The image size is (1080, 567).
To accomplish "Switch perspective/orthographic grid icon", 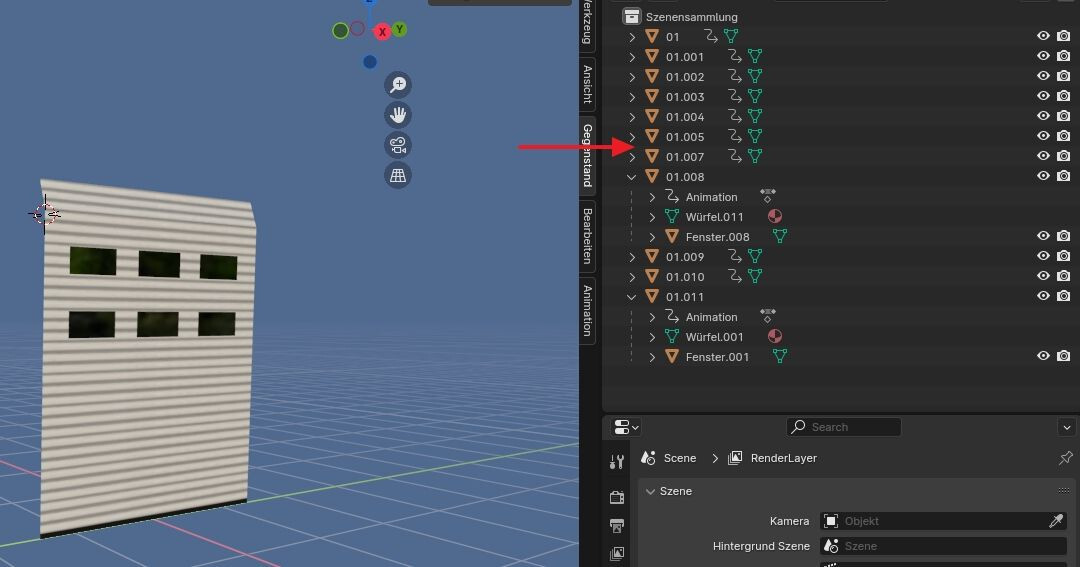I will point(398,176).
